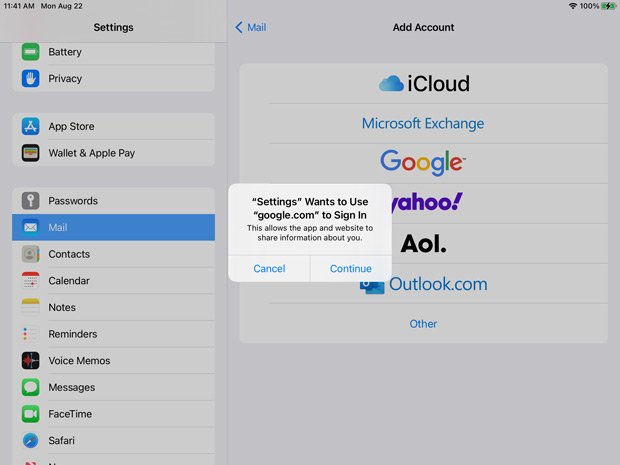Open Safari settings row
This screenshot has width=620, height=465.
coord(113,440)
